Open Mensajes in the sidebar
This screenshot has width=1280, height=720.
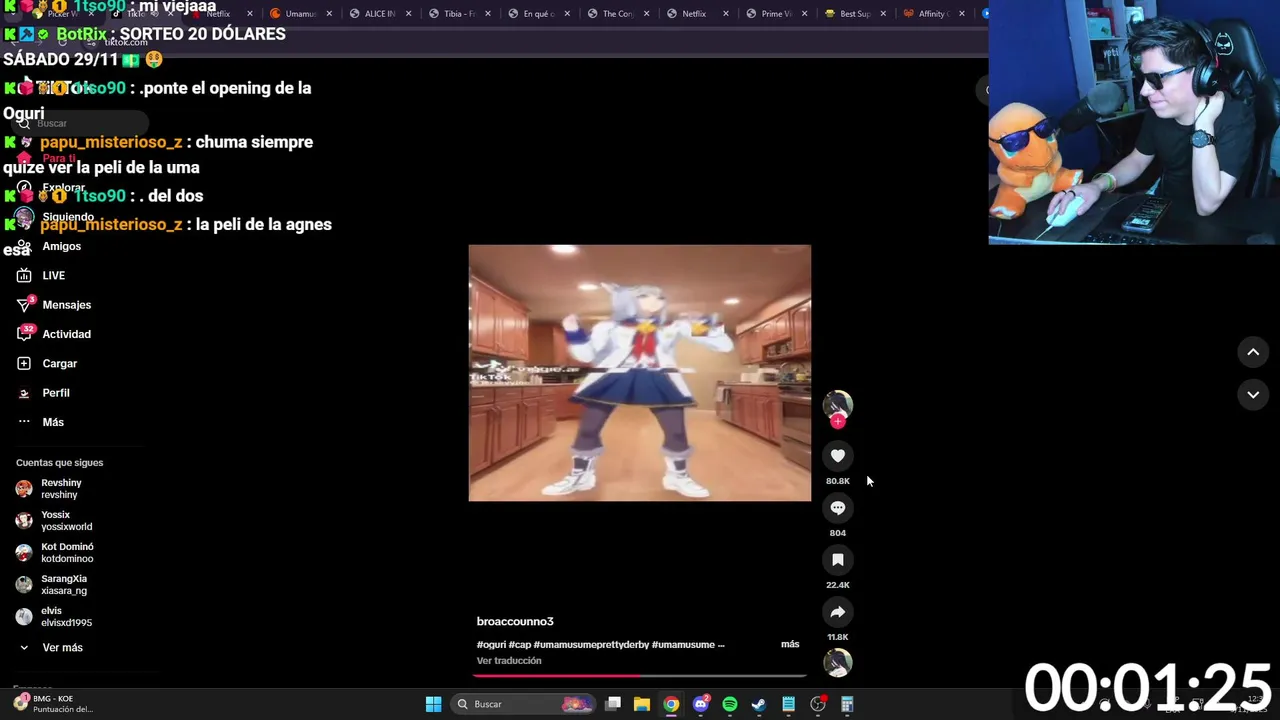pyautogui.click(x=55, y=305)
